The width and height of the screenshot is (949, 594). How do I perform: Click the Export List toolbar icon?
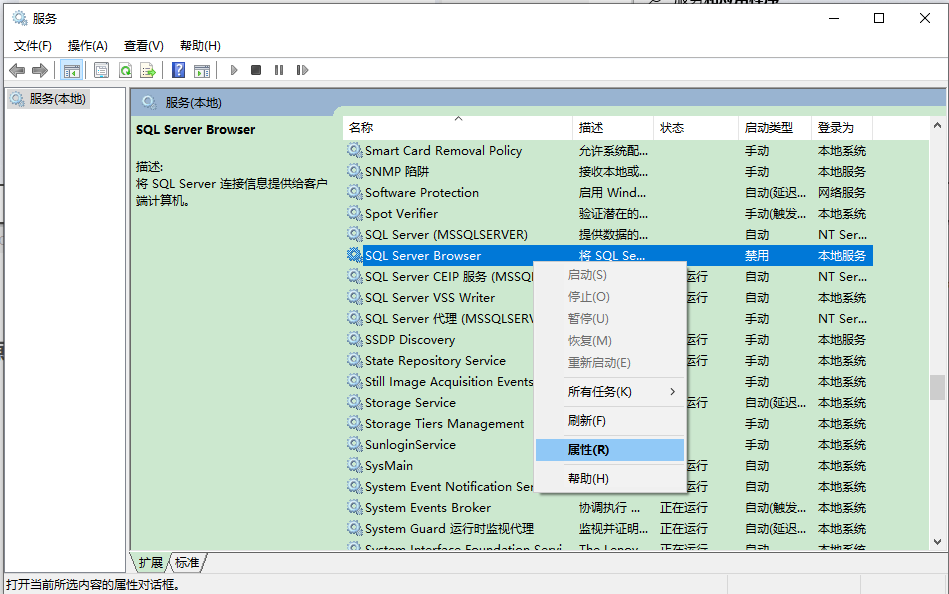pos(148,70)
